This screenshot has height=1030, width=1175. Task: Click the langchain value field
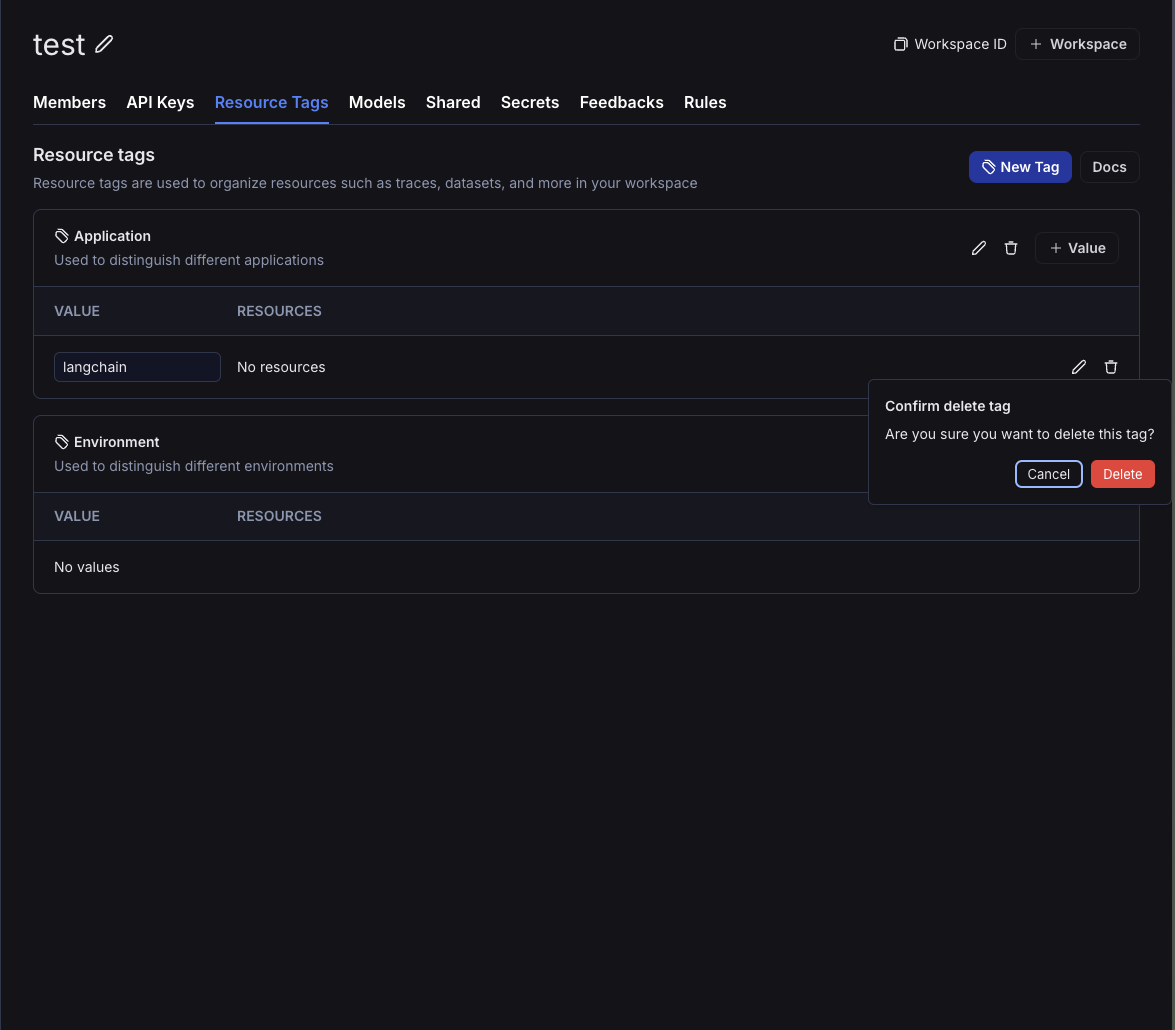pyautogui.click(x=137, y=367)
